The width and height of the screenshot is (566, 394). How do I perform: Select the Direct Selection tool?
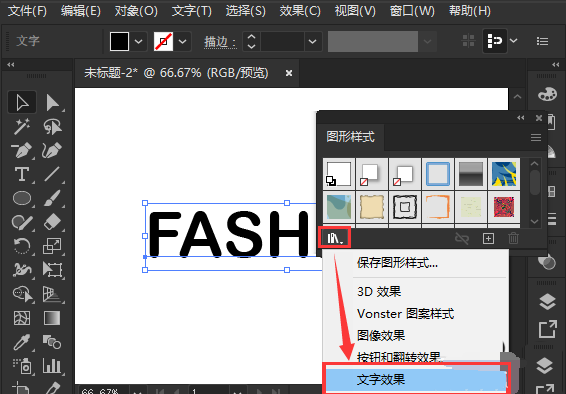[x=53, y=102]
